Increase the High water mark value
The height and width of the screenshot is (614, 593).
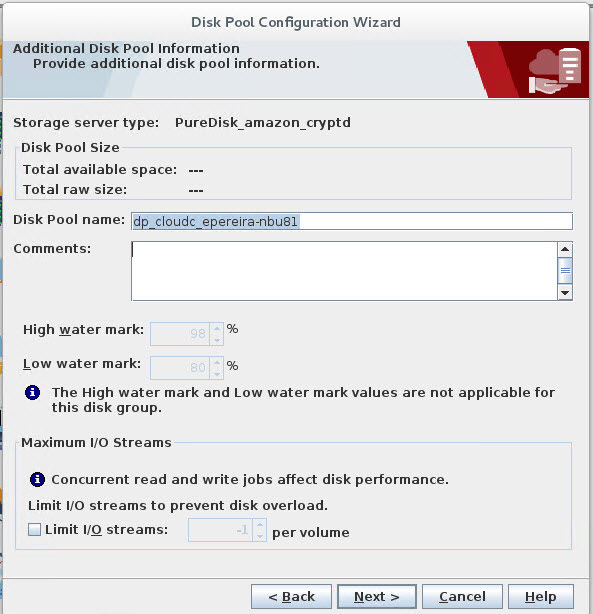217,328
